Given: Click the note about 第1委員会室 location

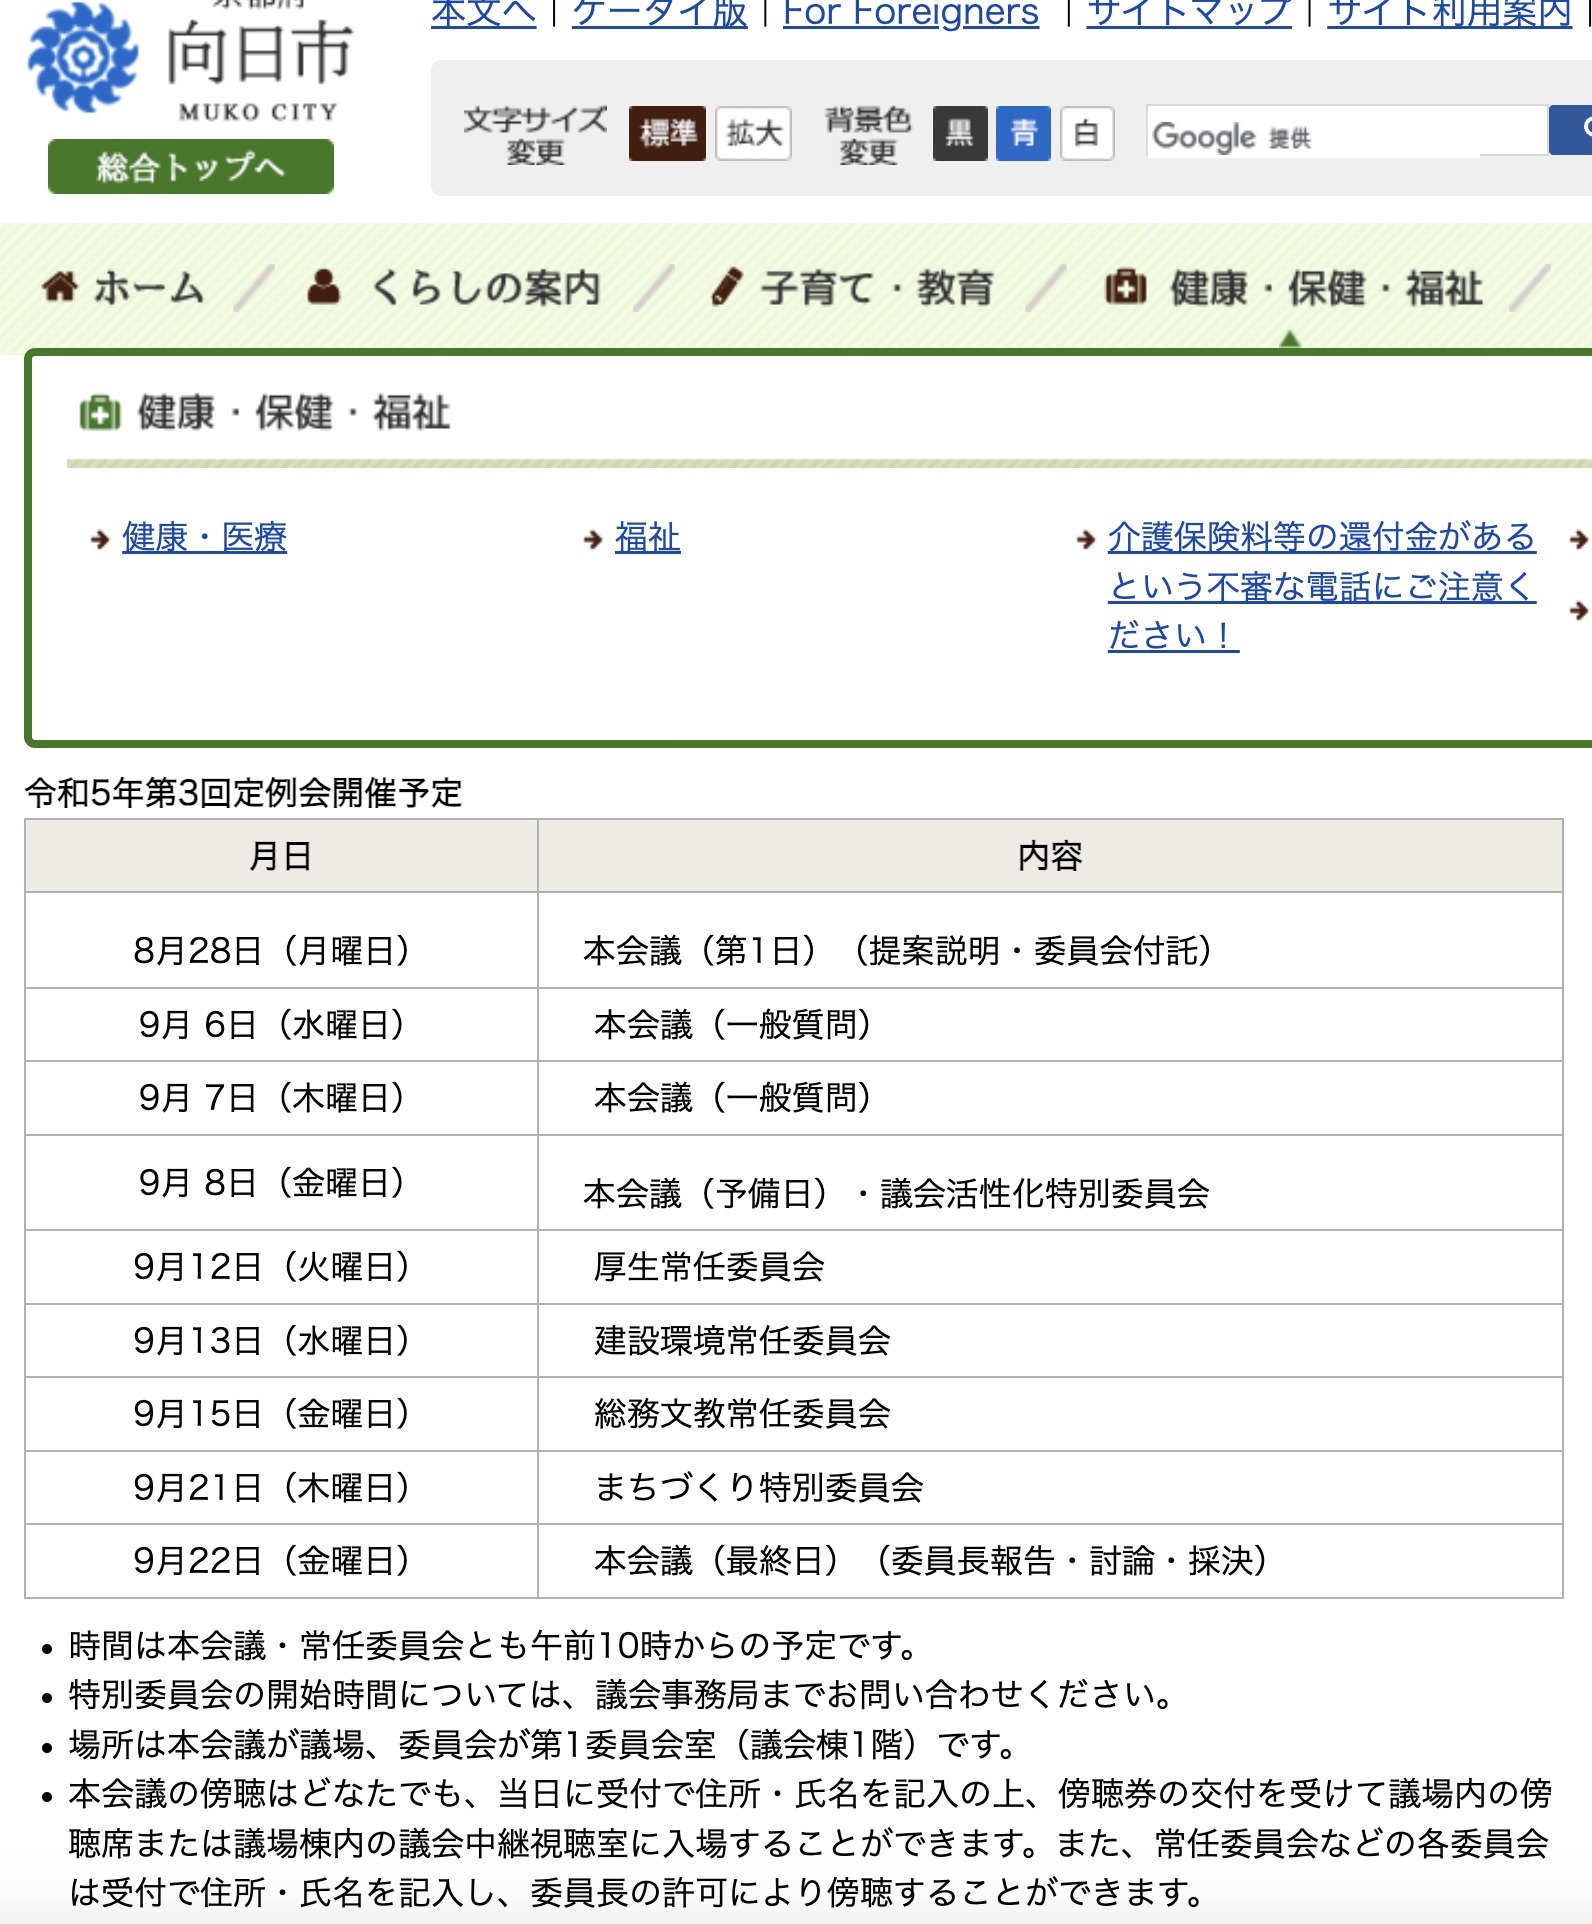Looking at the screenshot, I should point(544,1745).
